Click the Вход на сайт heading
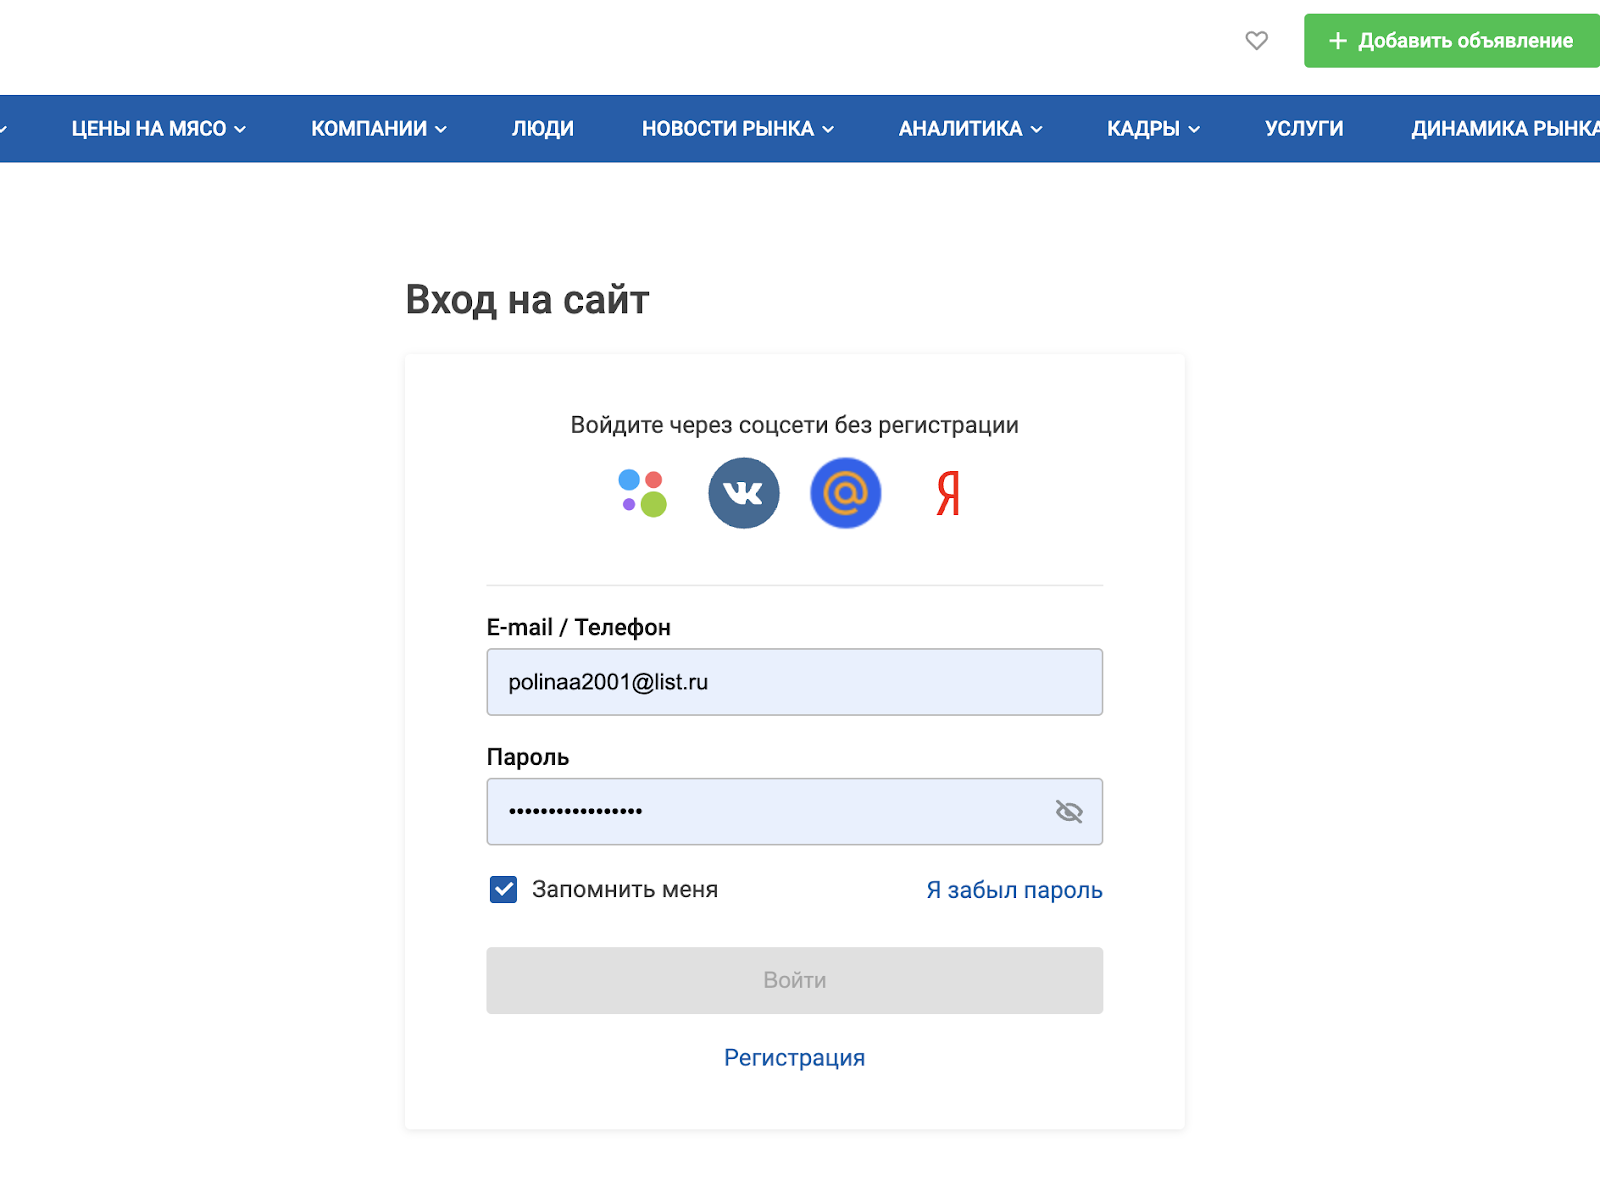 tap(528, 300)
